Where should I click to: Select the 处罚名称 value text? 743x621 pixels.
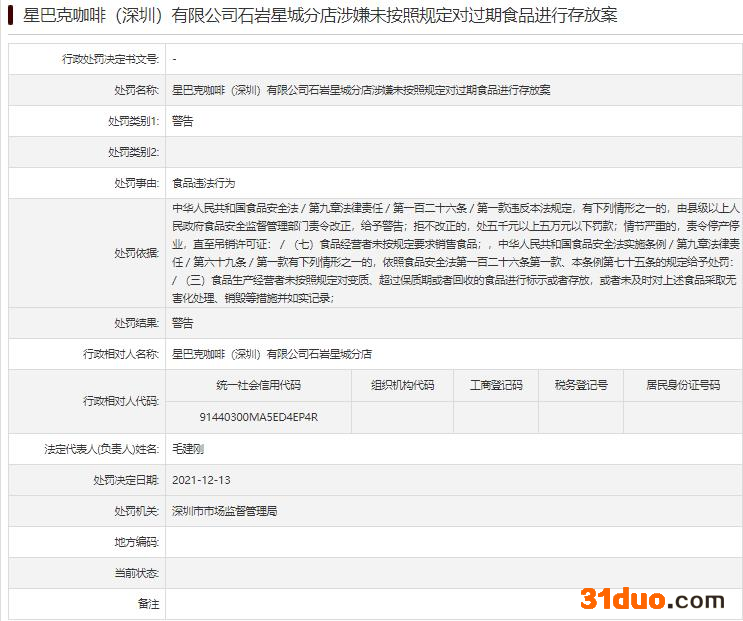(x=361, y=90)
